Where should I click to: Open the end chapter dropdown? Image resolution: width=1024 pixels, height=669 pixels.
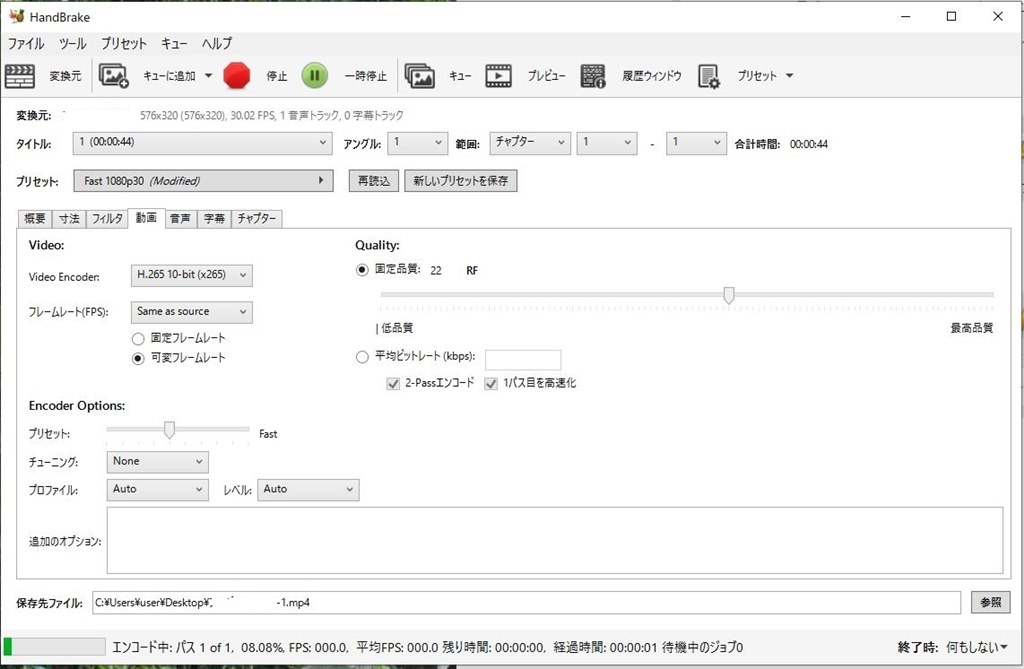click(x=696, y=143)
